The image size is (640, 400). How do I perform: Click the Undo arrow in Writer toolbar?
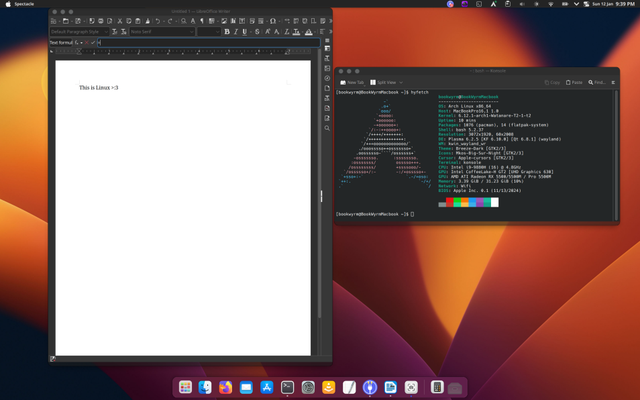pos(157,21)
